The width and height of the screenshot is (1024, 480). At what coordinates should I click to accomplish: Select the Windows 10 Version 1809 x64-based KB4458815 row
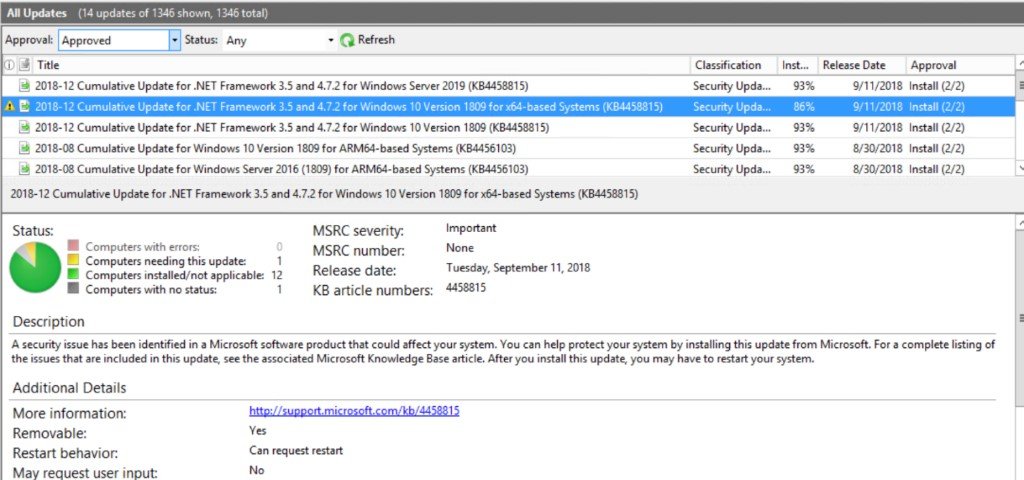click(x=507, y=106)
